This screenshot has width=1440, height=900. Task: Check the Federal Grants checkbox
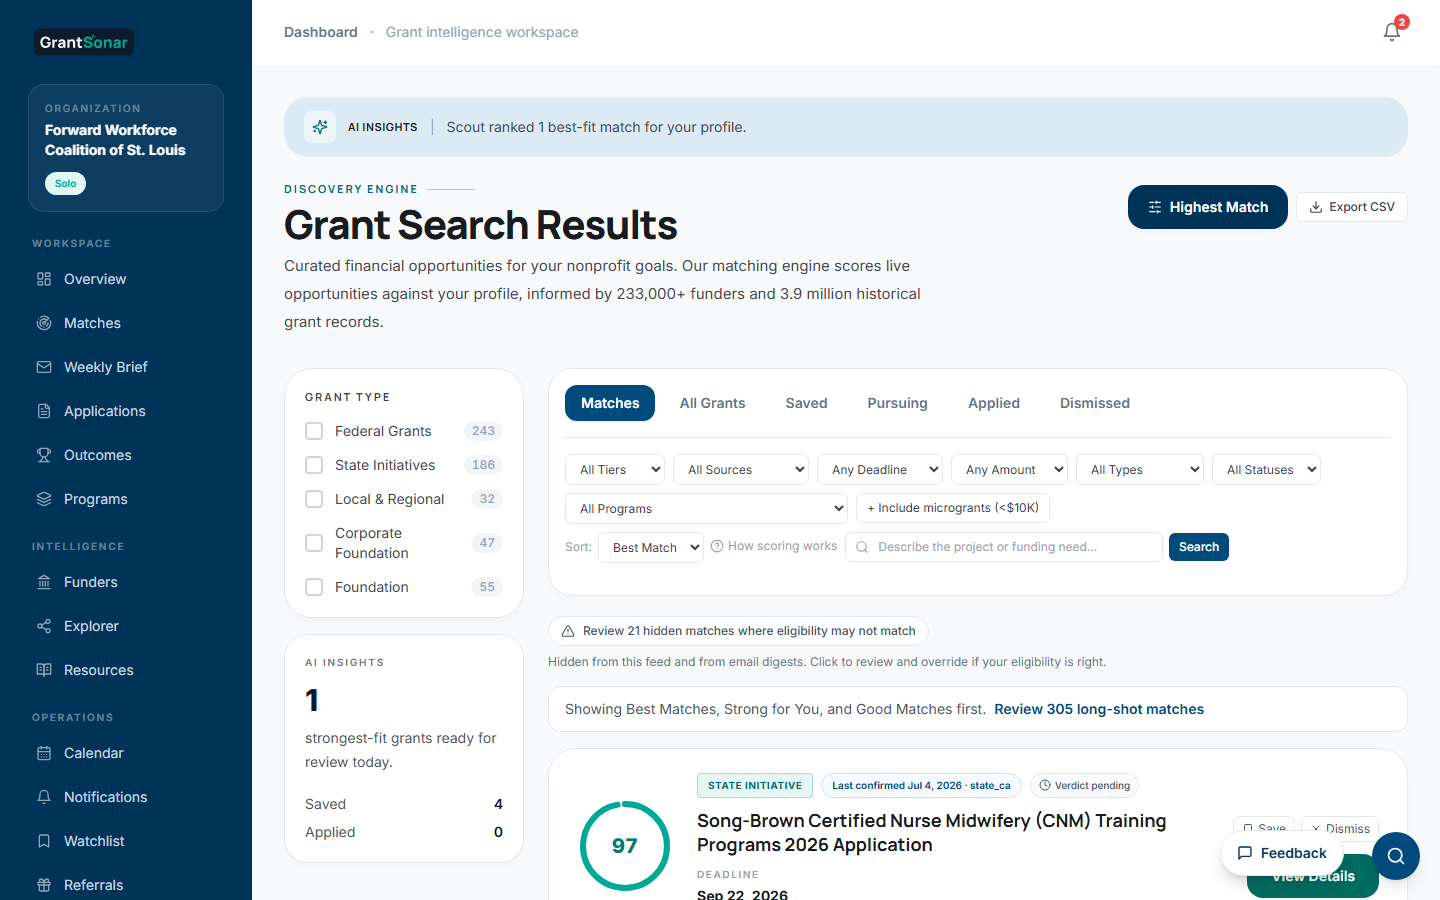tap(314, 431)
